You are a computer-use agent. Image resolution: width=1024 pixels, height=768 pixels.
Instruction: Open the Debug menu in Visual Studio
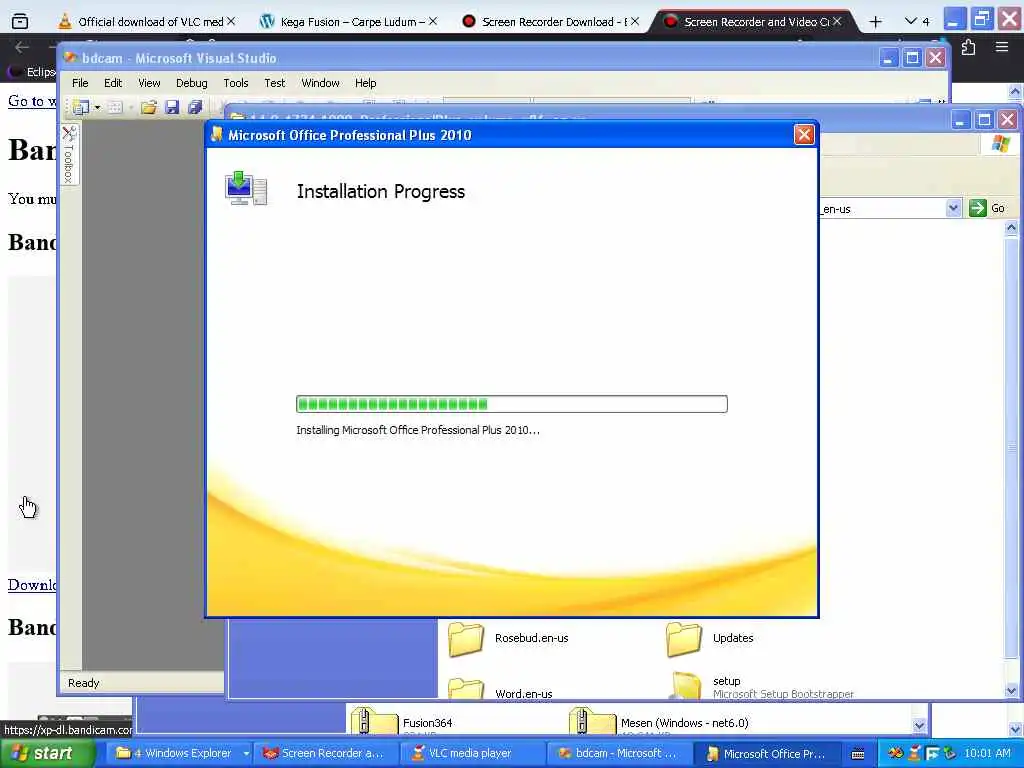click(191, 83)
